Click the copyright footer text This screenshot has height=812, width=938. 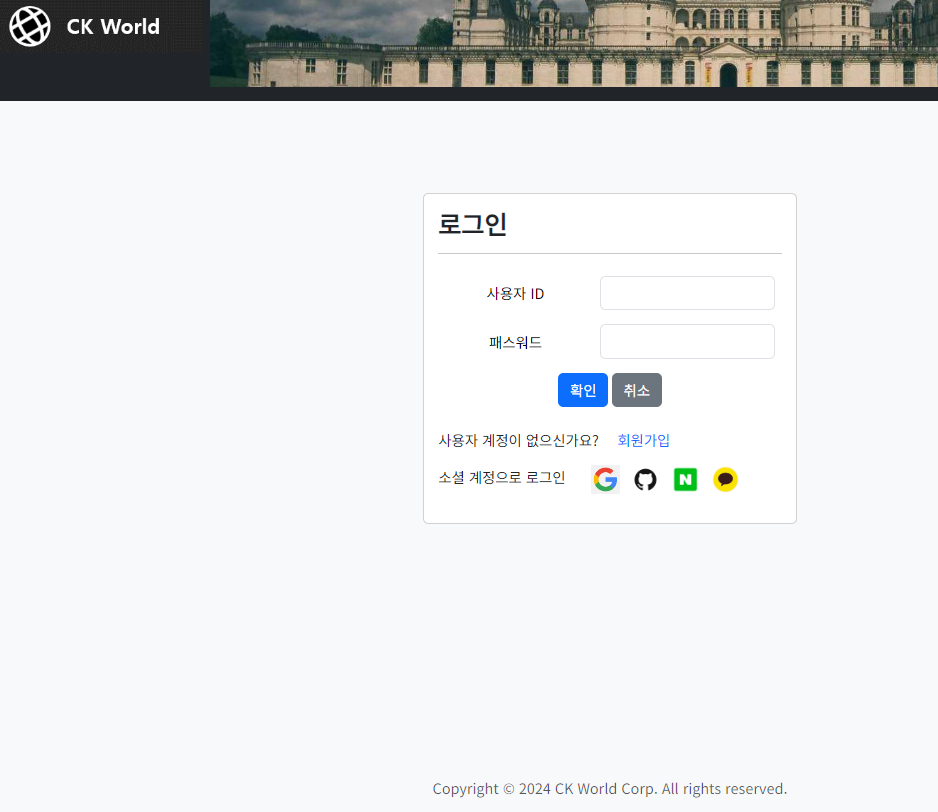(610, 789)
